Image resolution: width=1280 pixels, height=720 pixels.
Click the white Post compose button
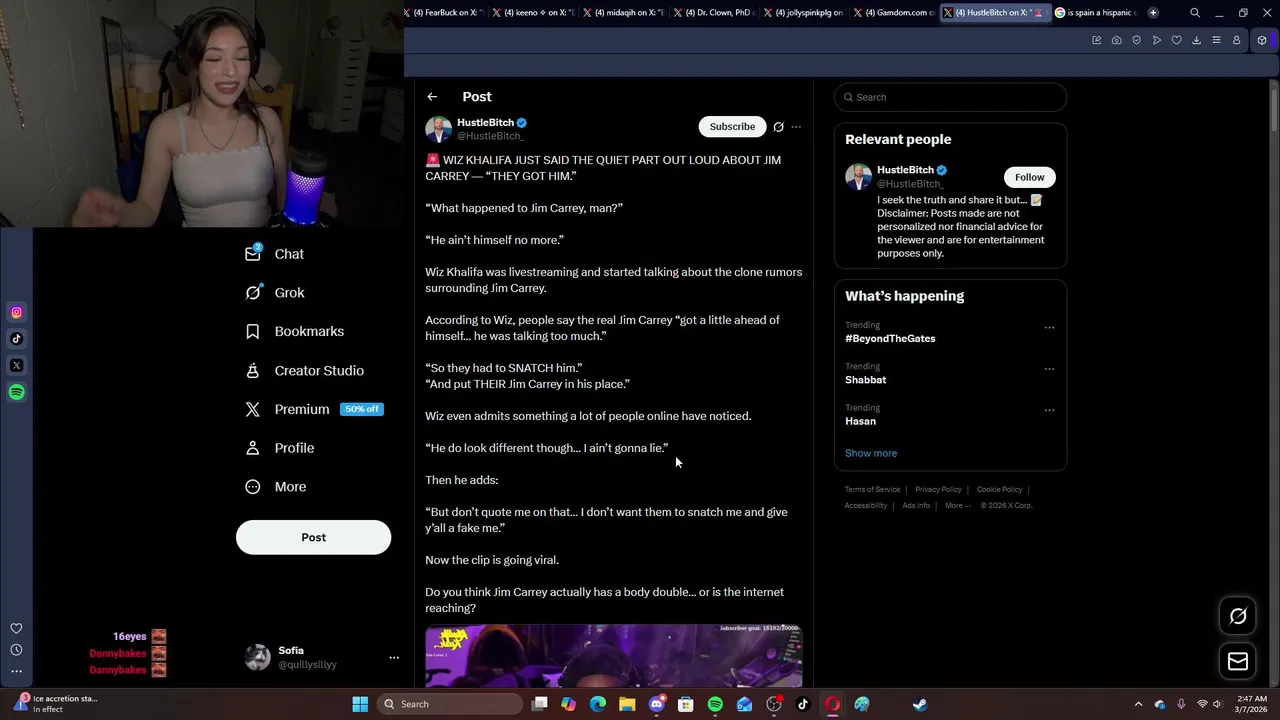313,537
